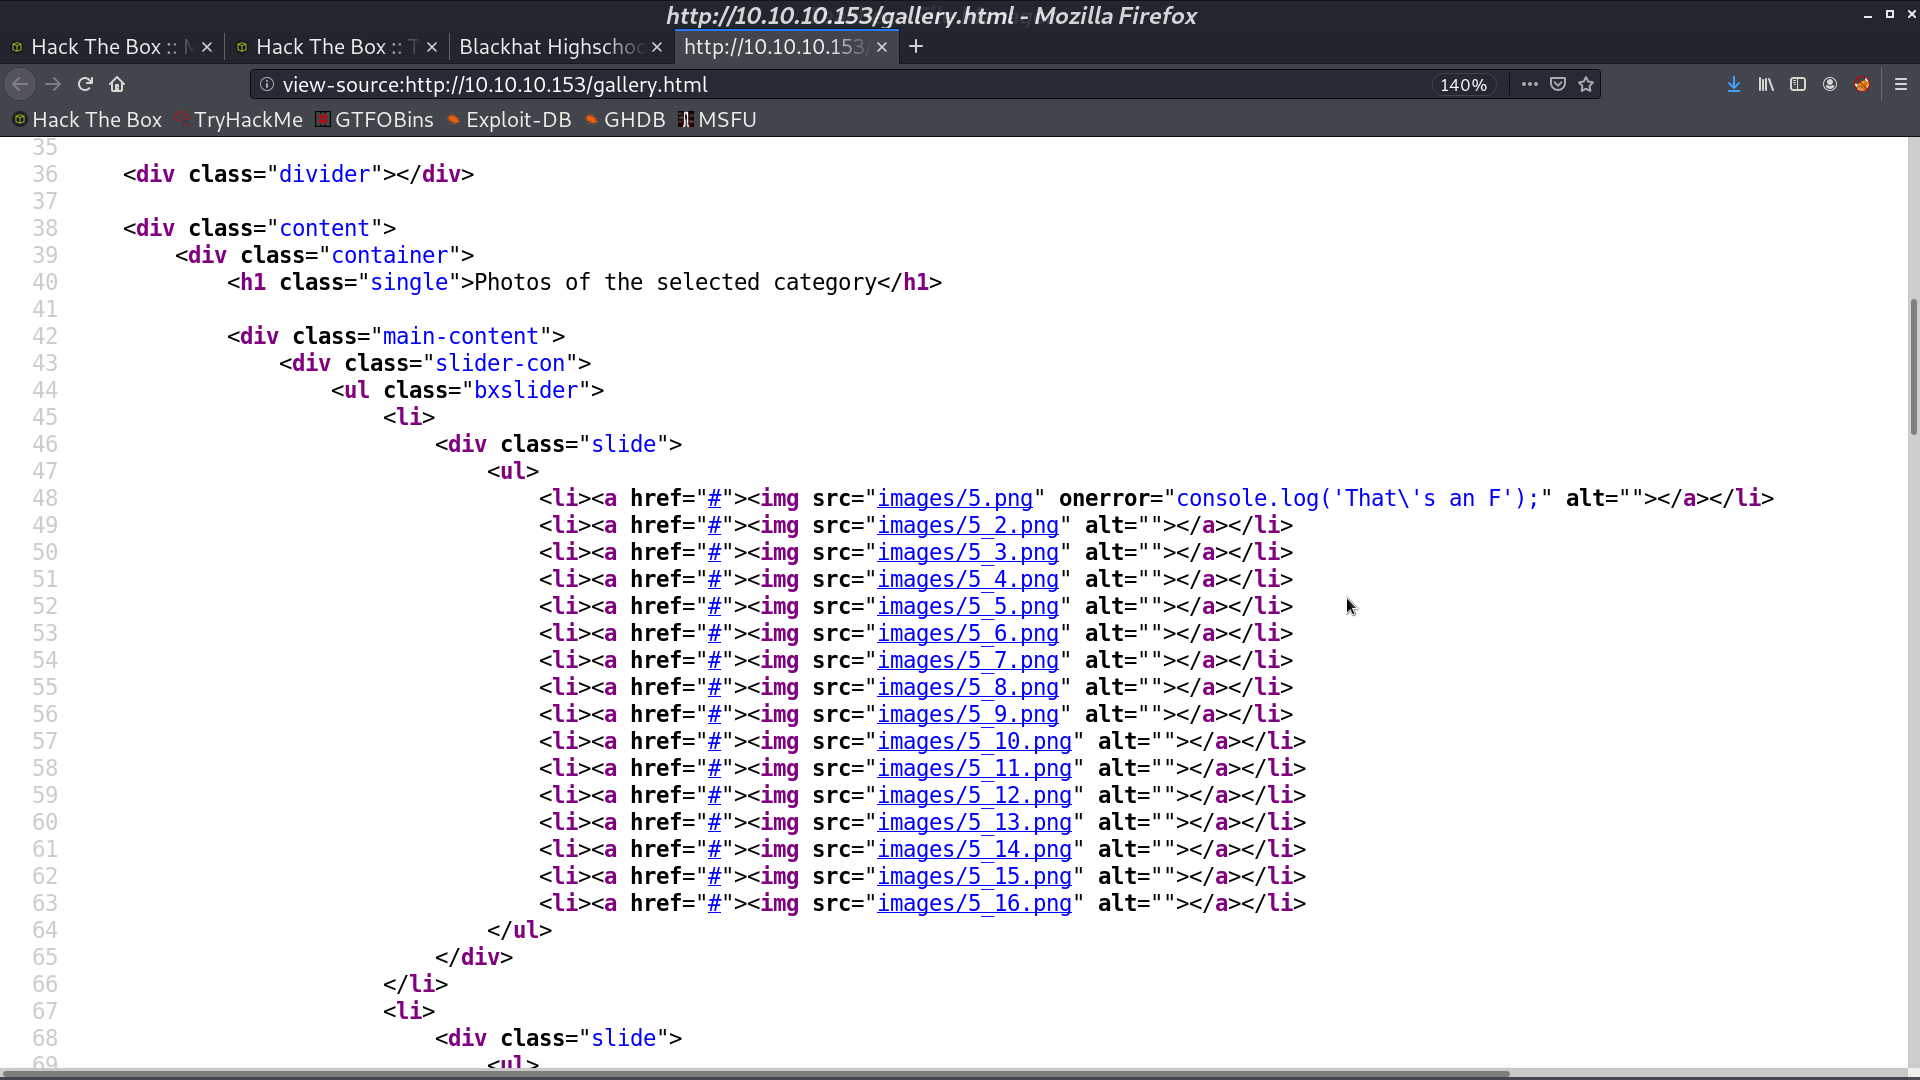Open the images/5_5.png link
This screenshot has height=1080, width=1920.
(968, 607)
